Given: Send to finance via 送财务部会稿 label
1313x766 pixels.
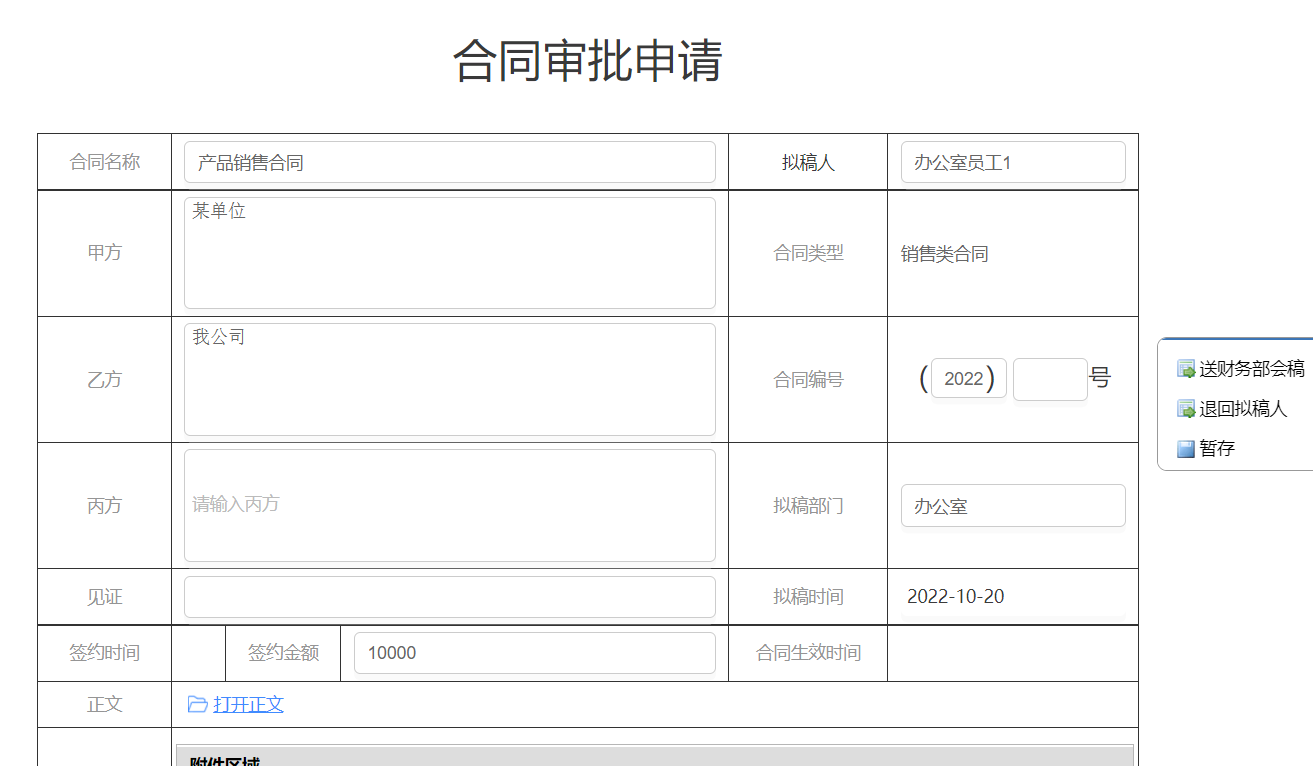Looking at the screenshot, I should [x=1252, y=369].
